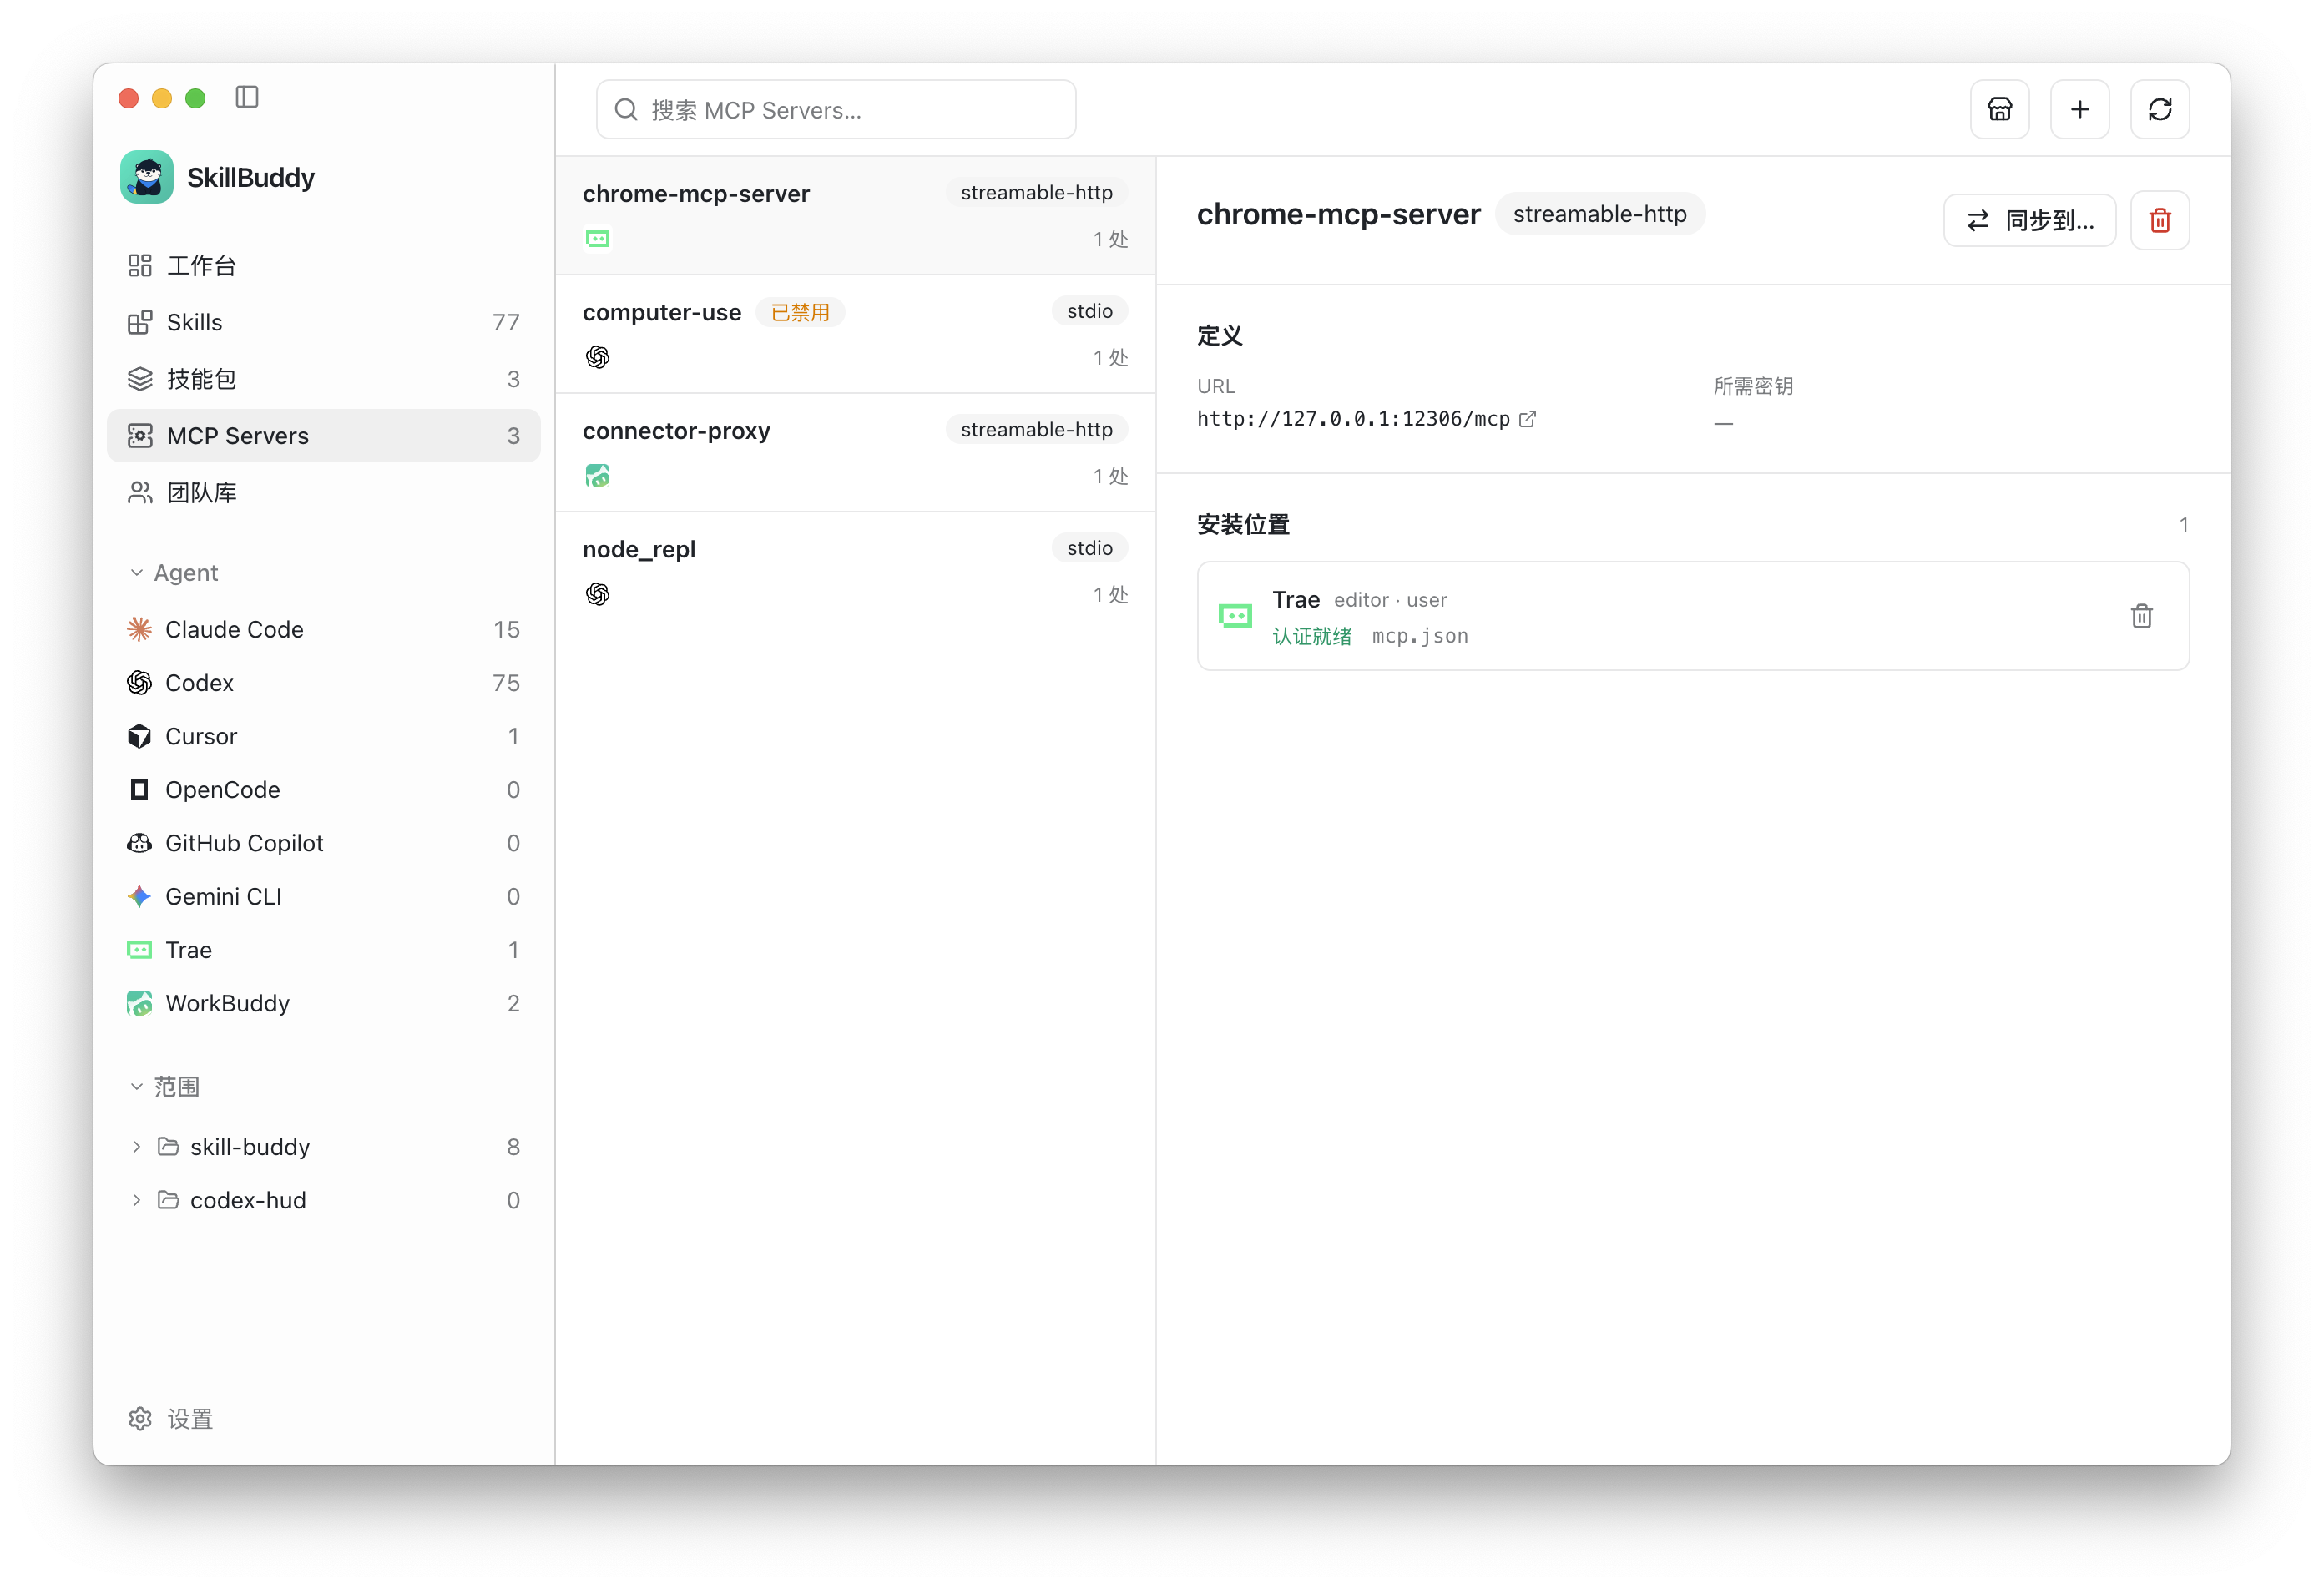Open the marketplace store icon
Image resolution: width=2324 pixels, height=1589 pixels.
pyautogui.click(x=1999, y=109)
